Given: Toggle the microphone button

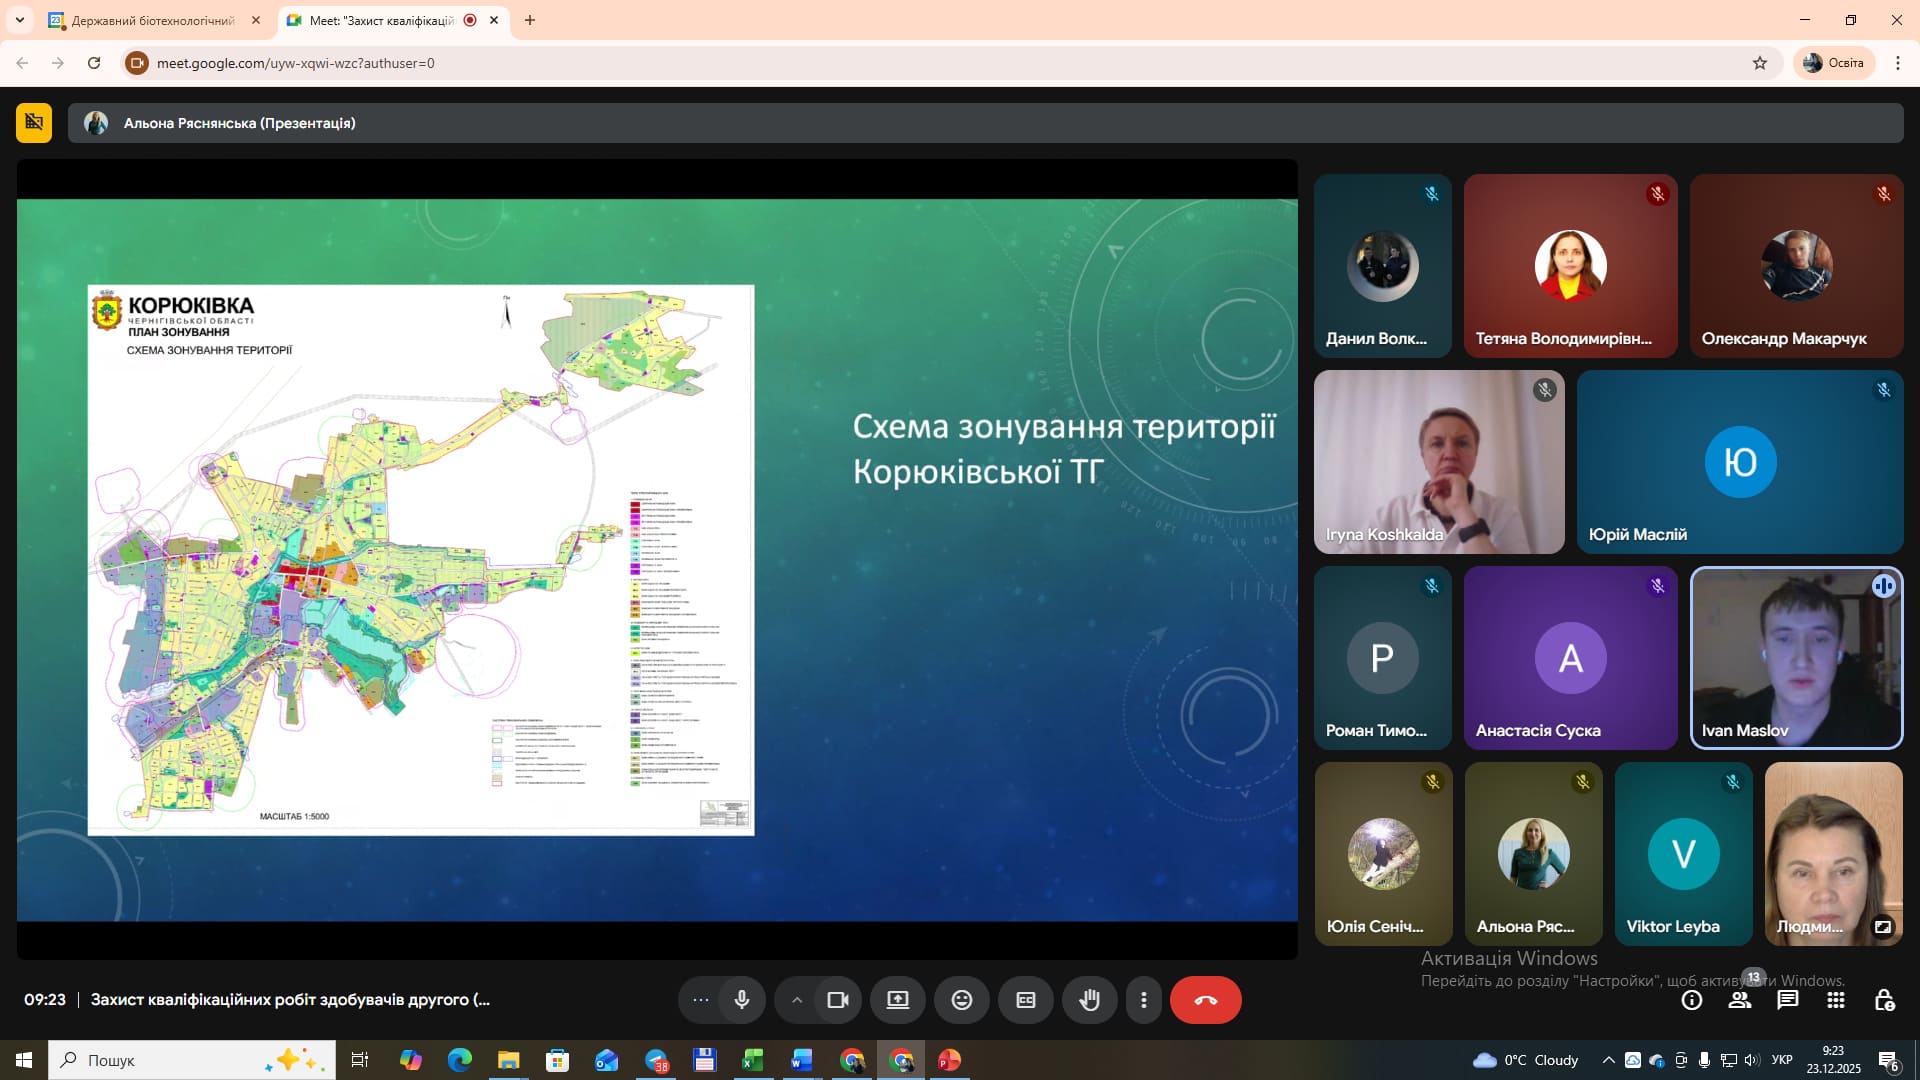Looking at the screenshot, I should 741,1000.
